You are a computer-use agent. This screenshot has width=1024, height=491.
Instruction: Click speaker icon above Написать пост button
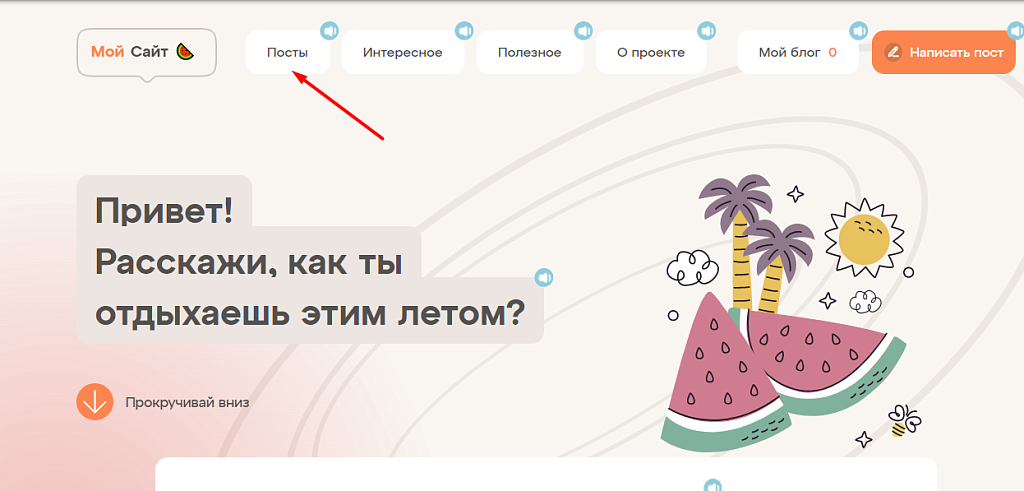(1016, 31)
